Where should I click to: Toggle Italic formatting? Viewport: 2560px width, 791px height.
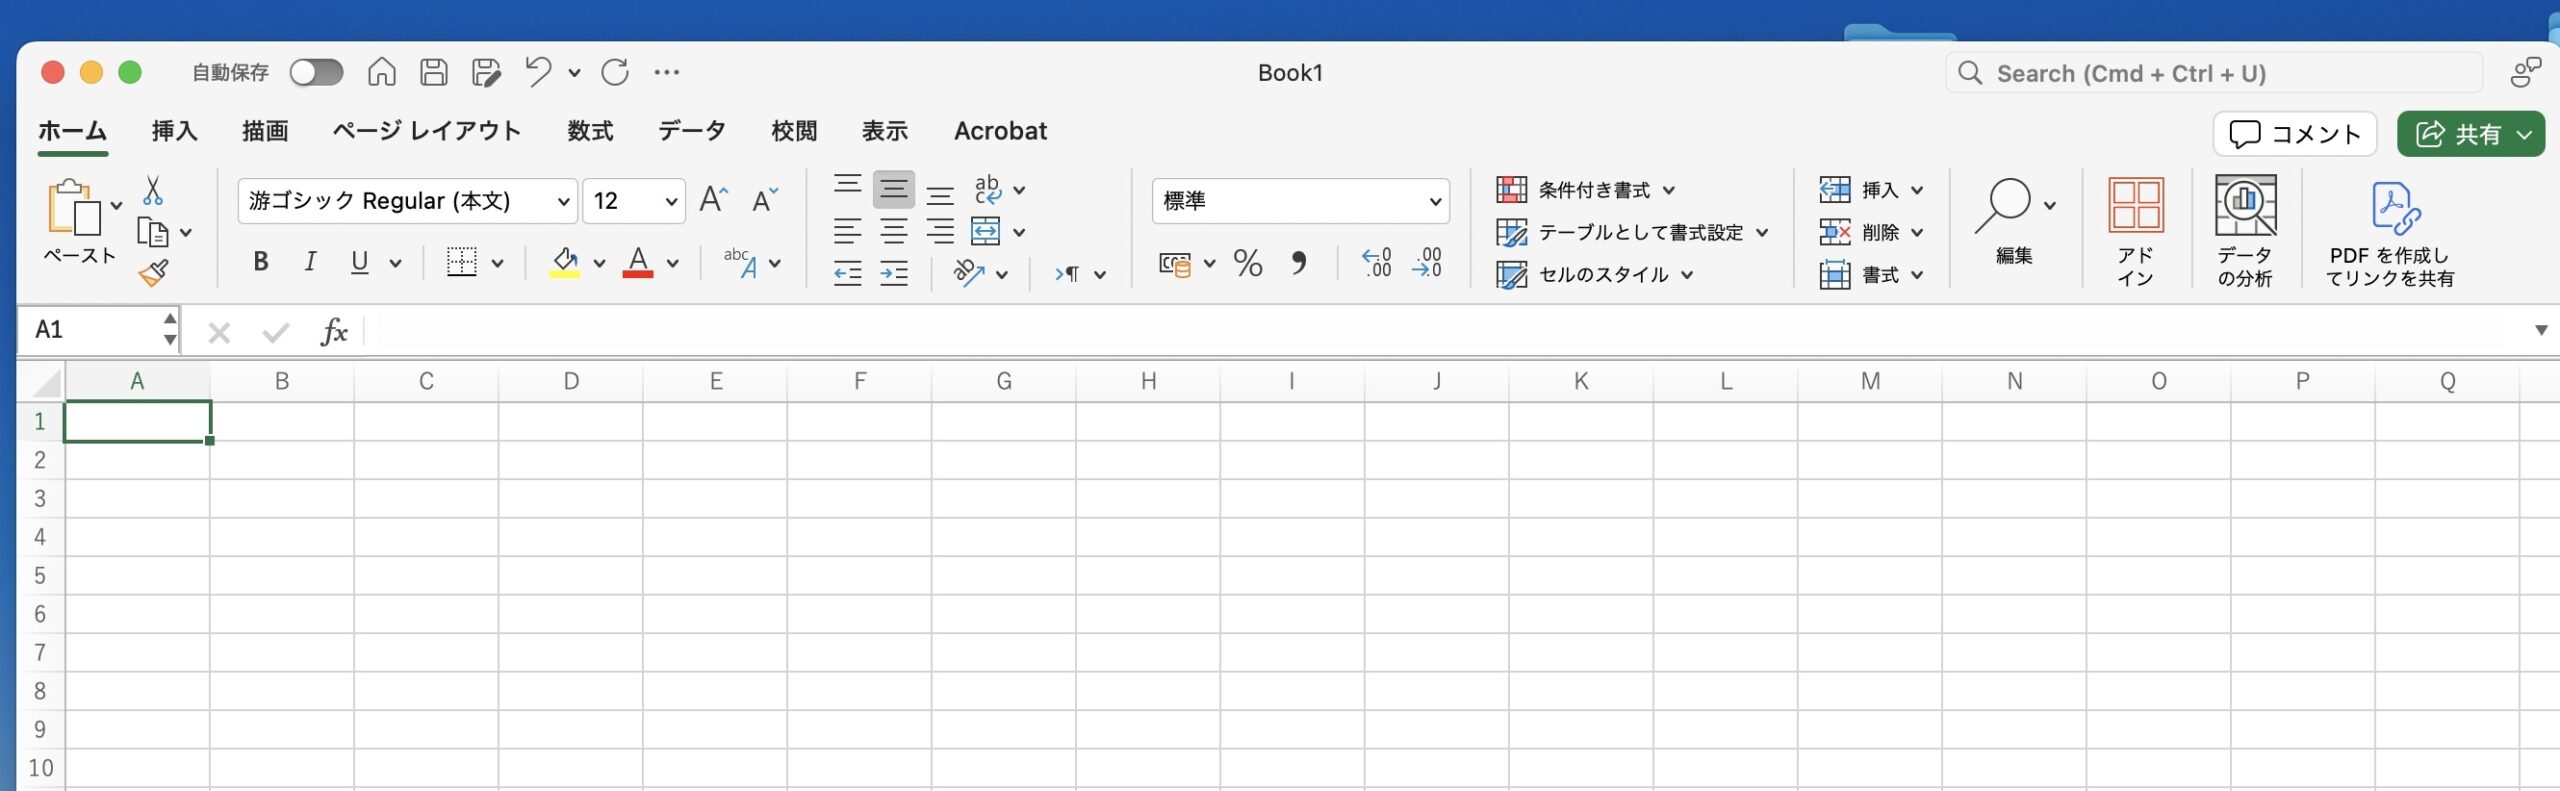[310, 262]
